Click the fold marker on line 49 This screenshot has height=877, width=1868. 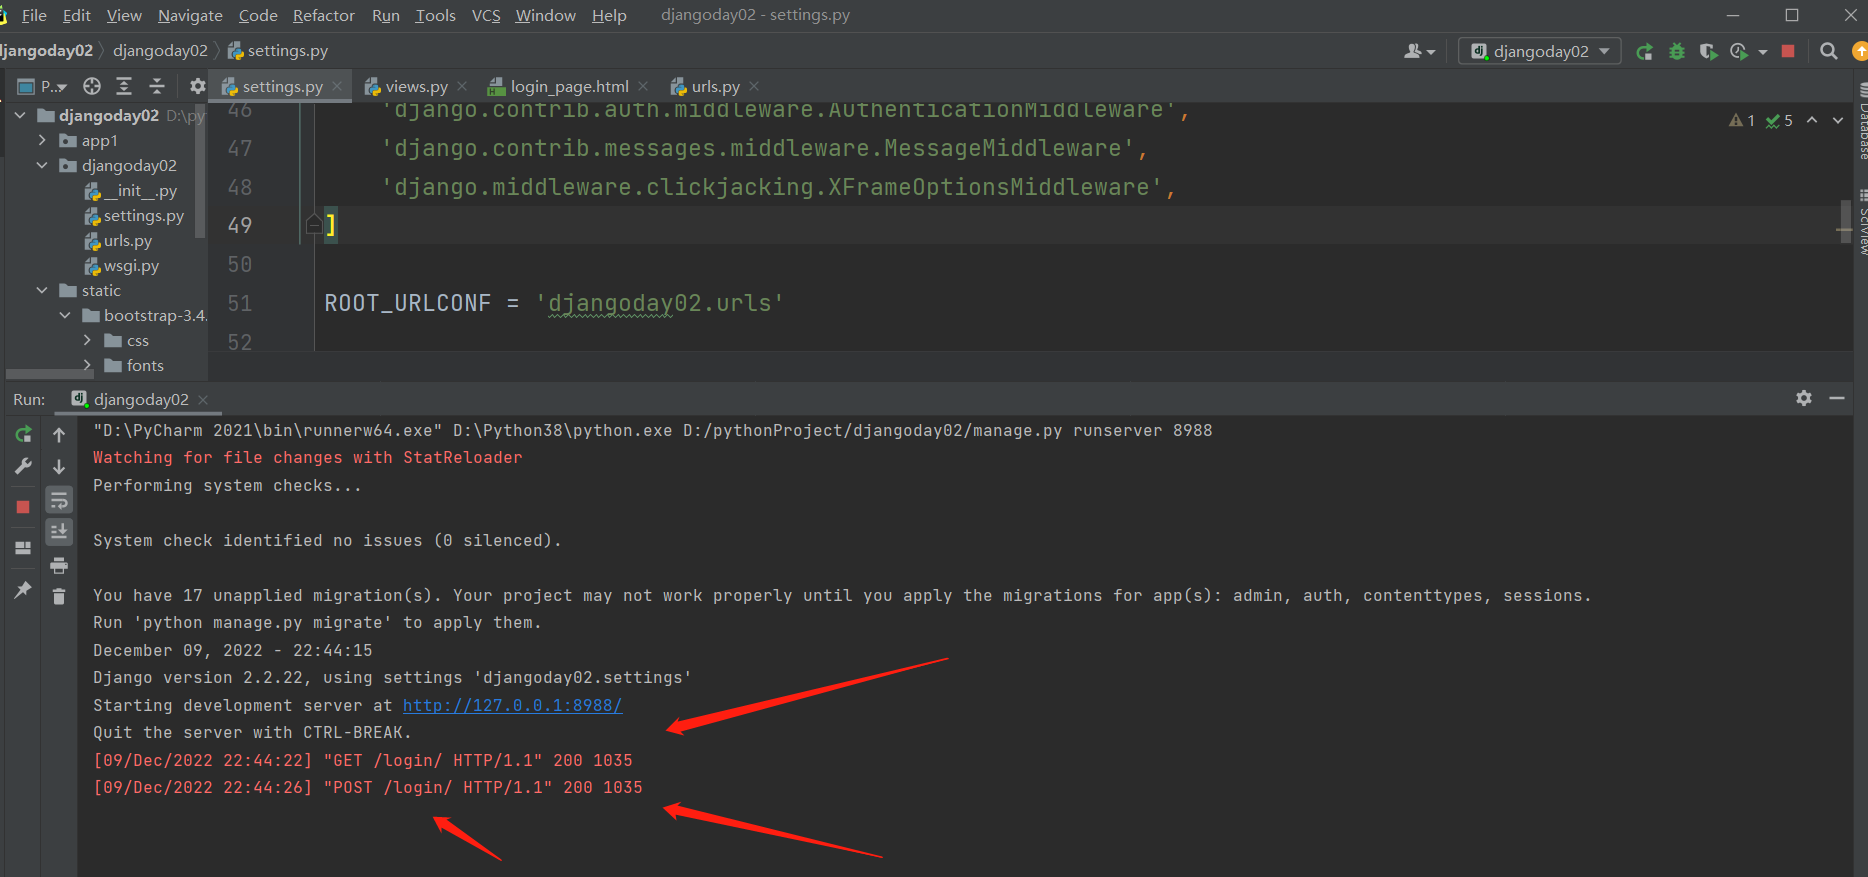(313, 225)
